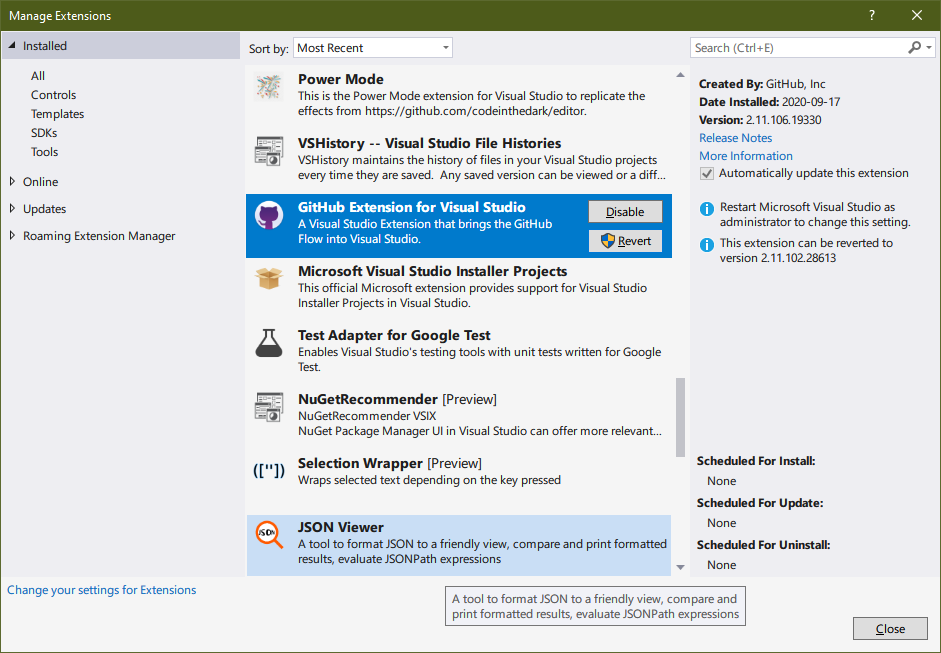The height and width of the screenshot is (653, 941).
Task: Disable the GitHub Extension
Action: 625,212
